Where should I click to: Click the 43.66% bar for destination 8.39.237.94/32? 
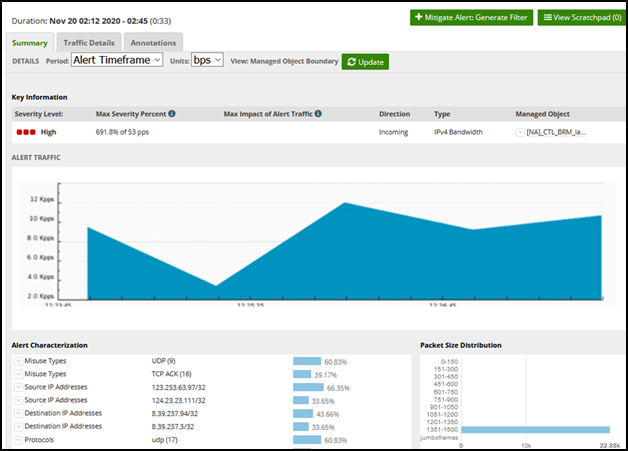[x=303, y=414]
